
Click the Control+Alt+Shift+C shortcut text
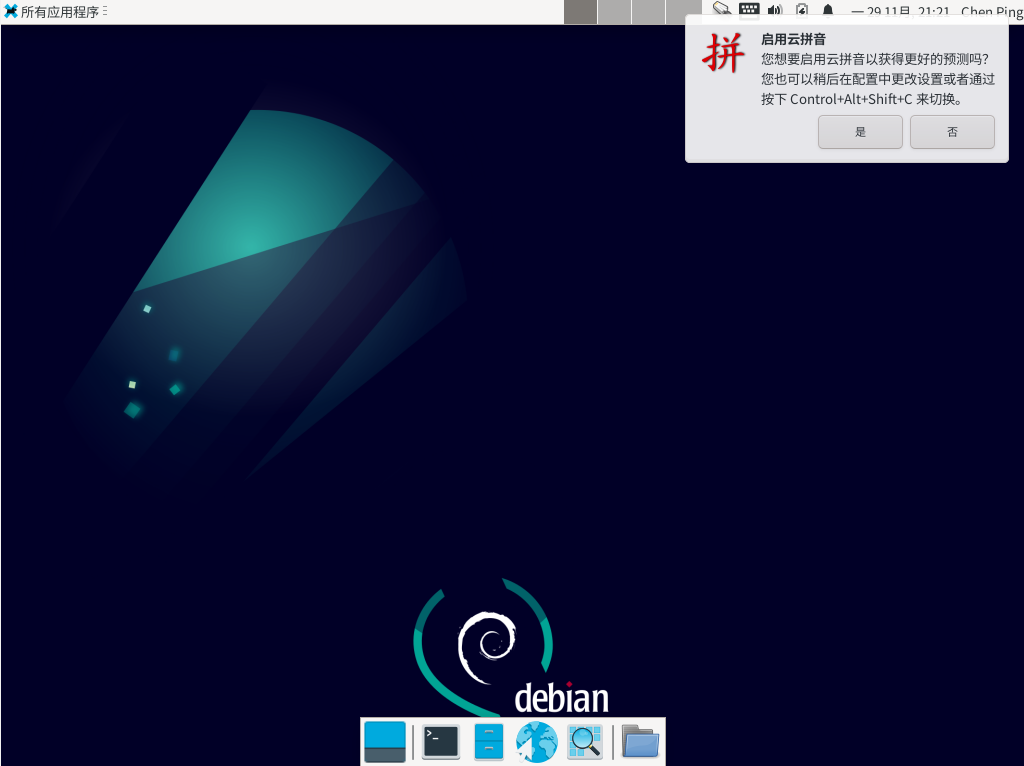(851, 99)
